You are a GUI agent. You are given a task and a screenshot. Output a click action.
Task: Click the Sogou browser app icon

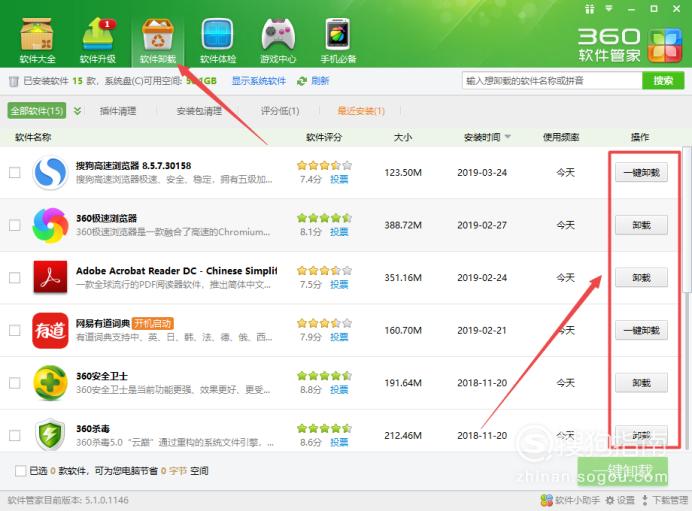(x=50, y=173)
